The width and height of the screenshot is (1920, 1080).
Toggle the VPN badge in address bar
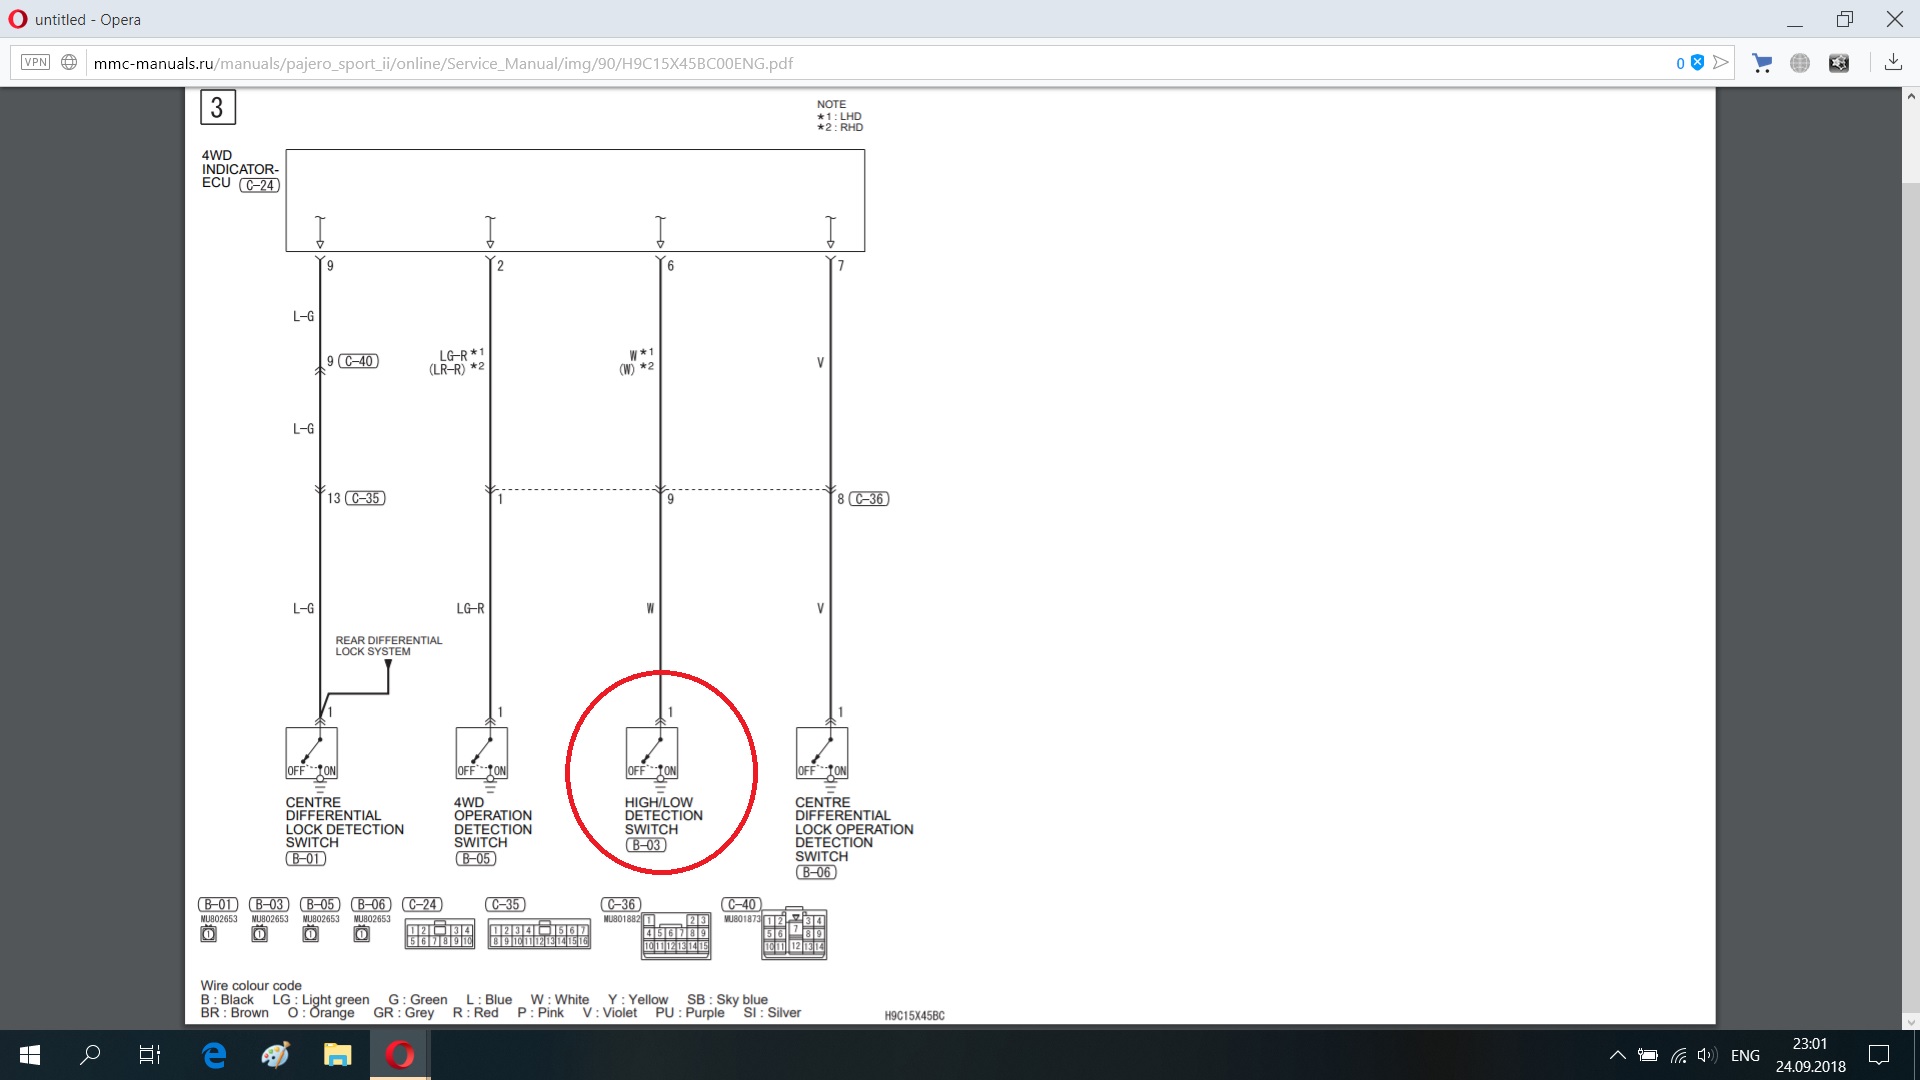[x=35, y=62]
